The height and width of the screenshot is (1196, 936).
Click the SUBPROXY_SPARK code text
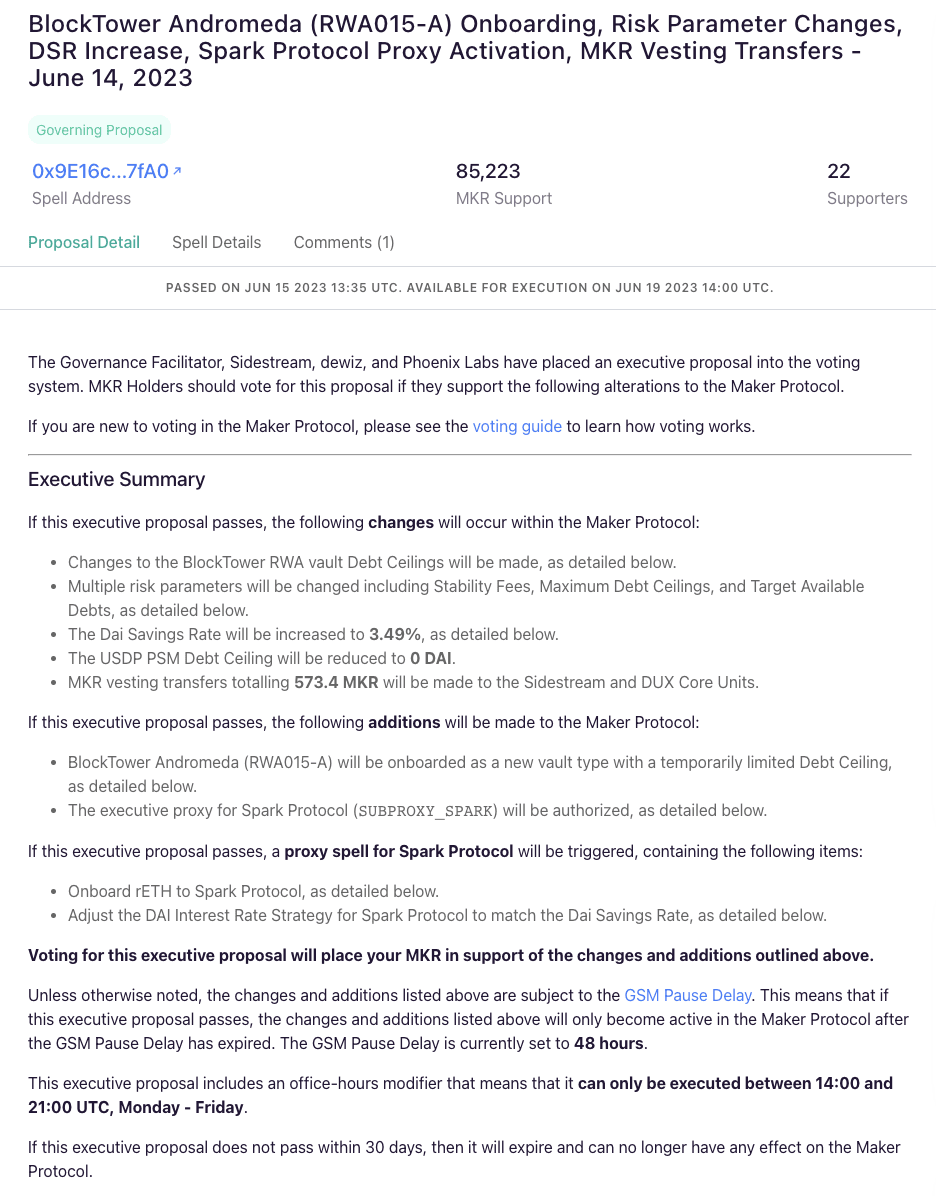[x=426, y=811]
